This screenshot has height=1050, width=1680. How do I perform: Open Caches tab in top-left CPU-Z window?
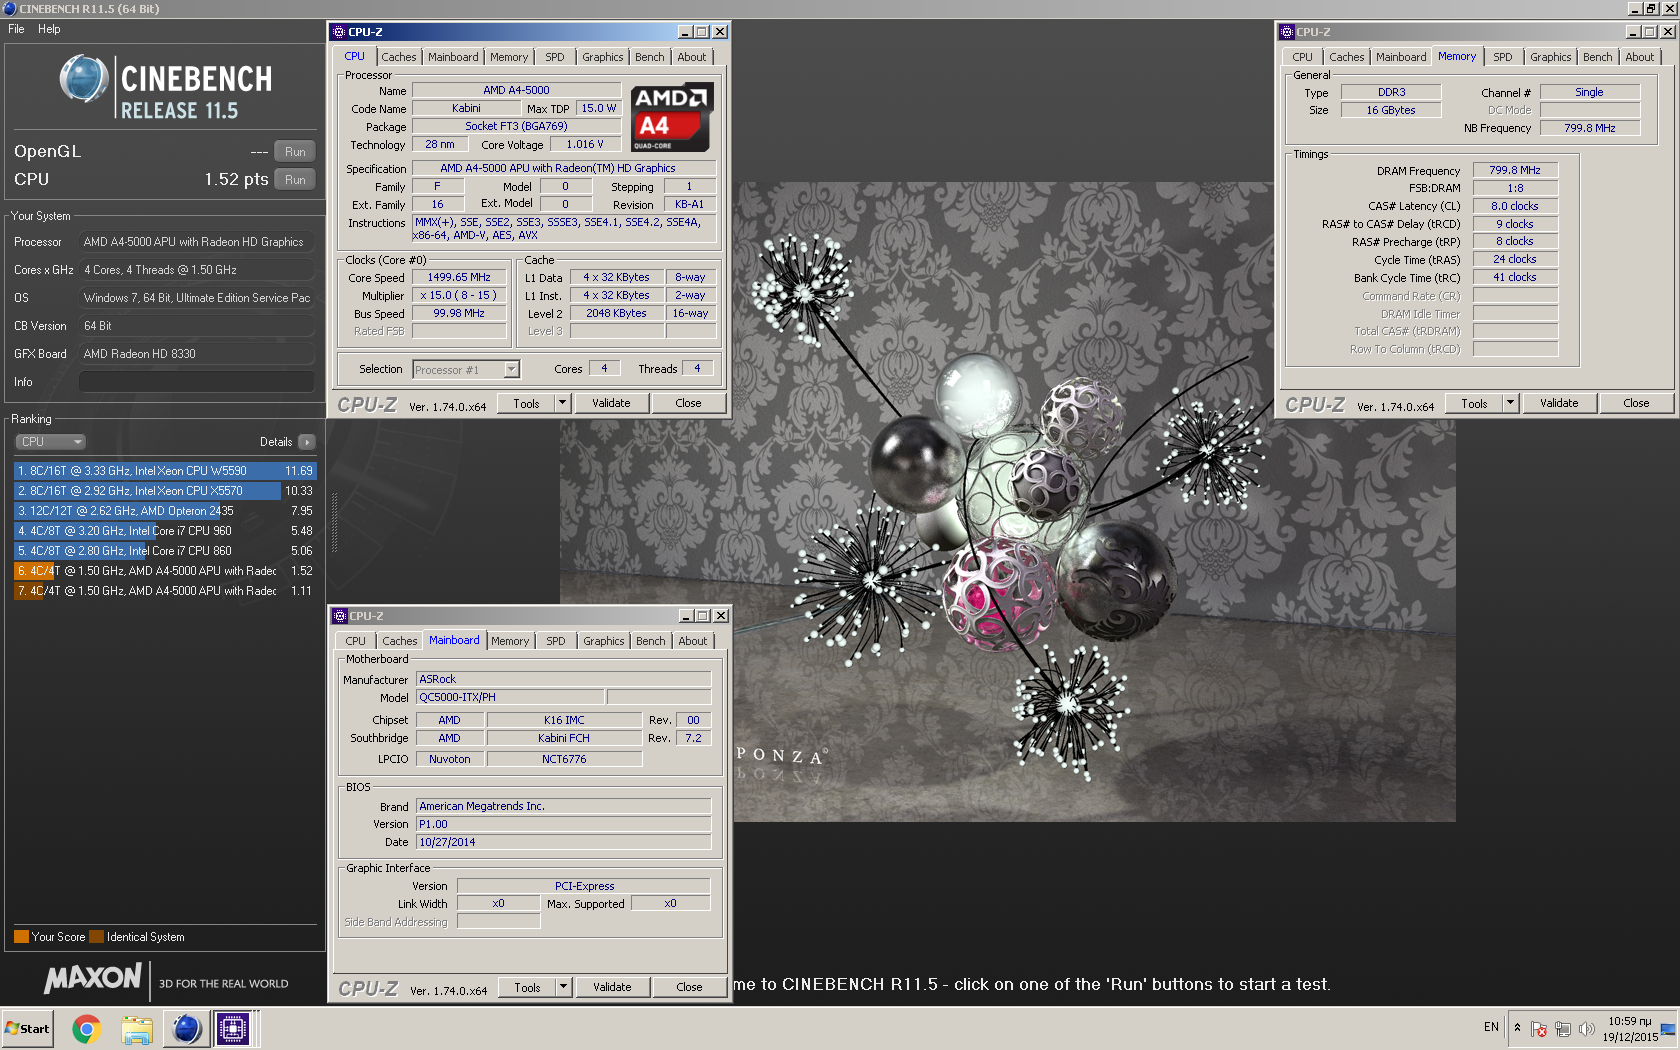[x=399, y=57]
